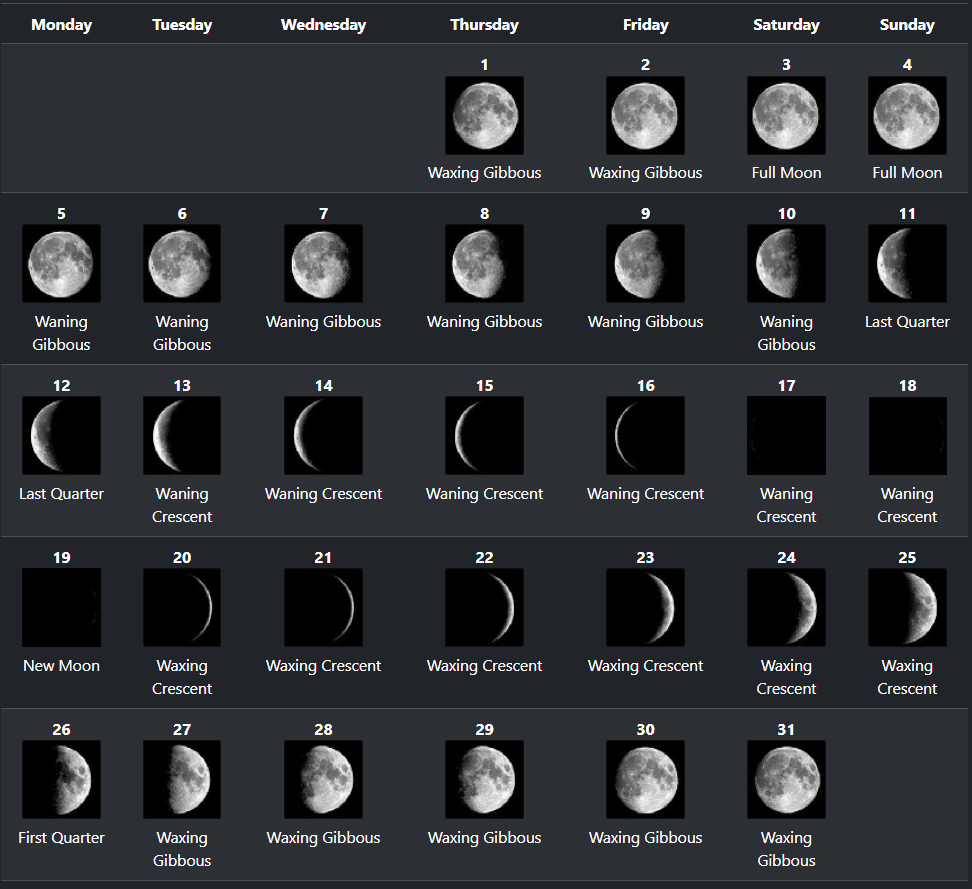Click the date number 22

[x=484, y=557]
